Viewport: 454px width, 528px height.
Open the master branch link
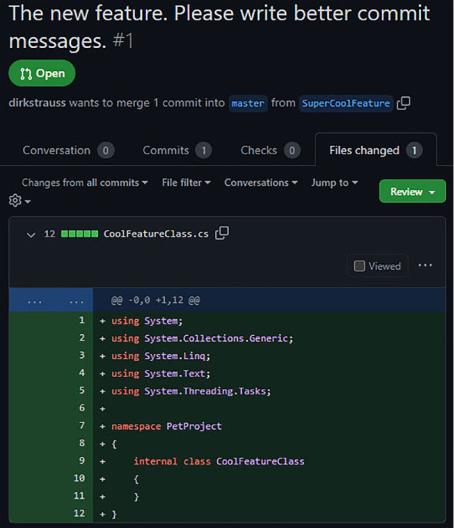click(x=248, y=103)
